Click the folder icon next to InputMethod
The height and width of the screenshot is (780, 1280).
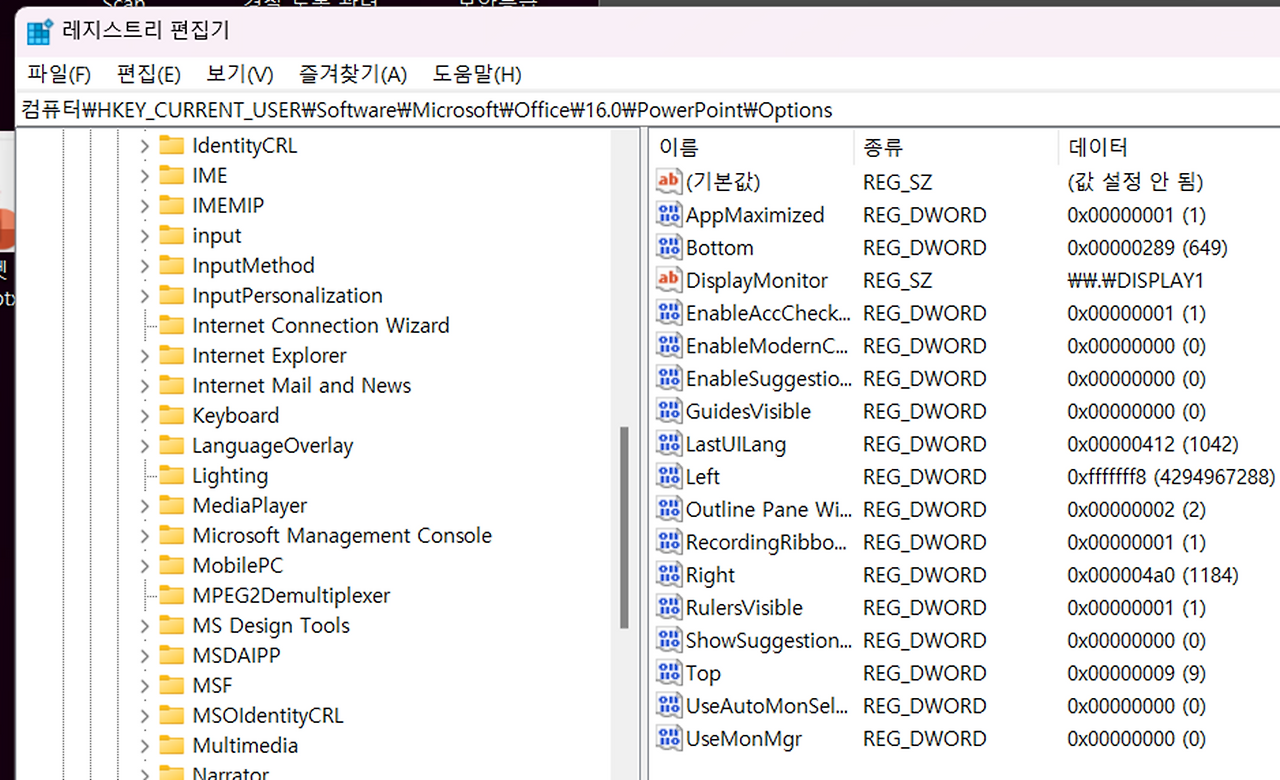coord(172,265)
